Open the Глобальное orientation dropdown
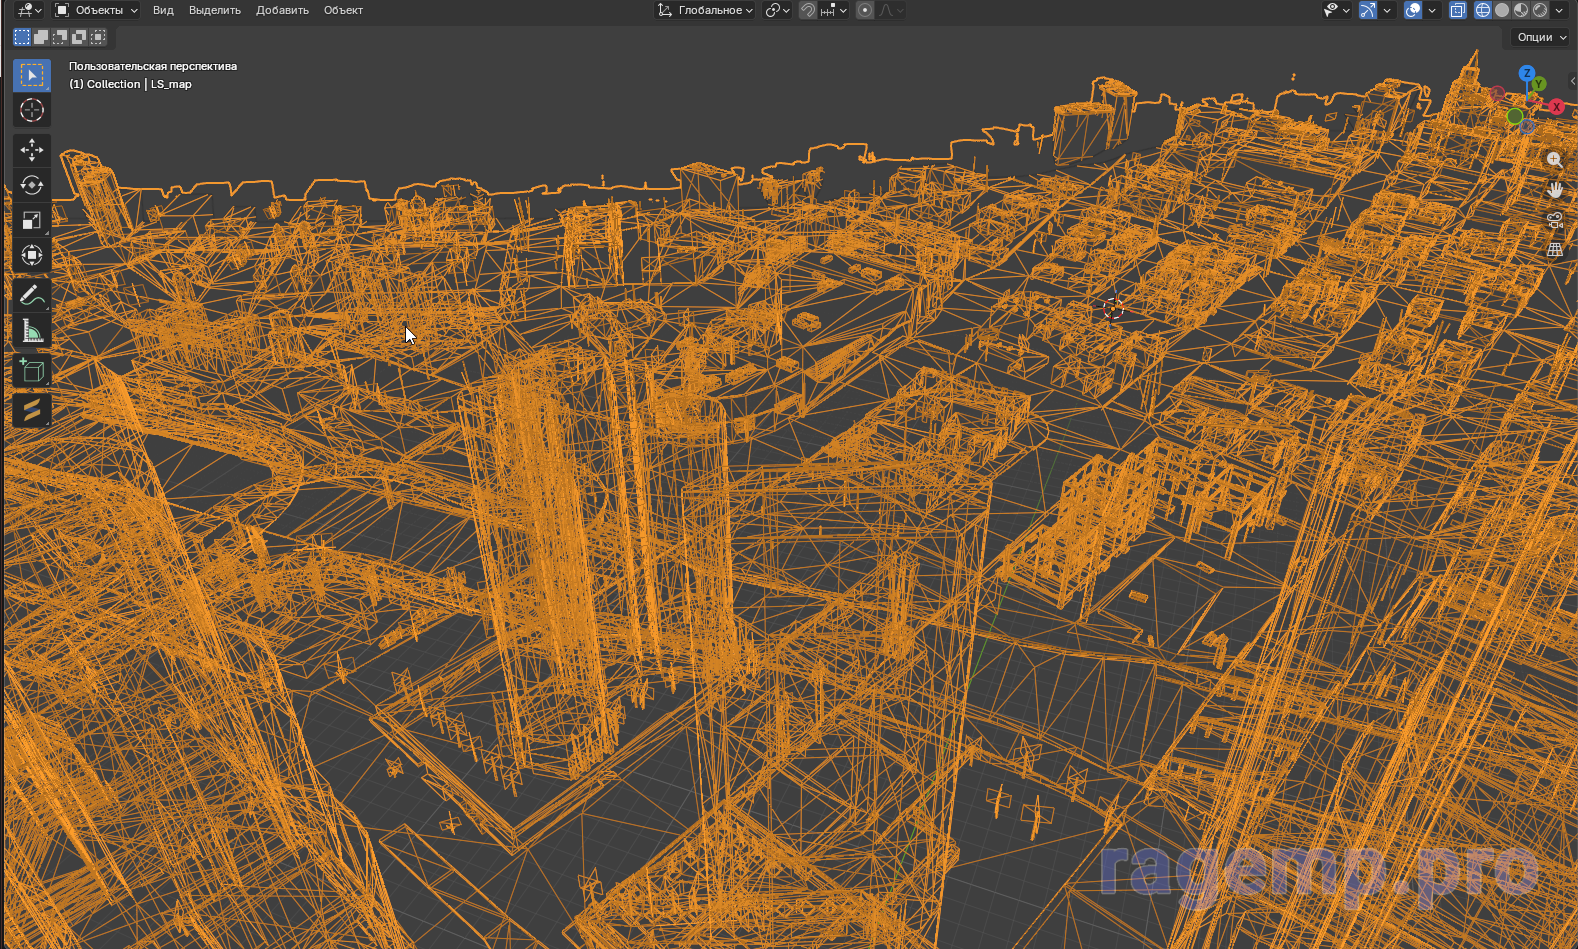The image size is (1578, 949). (705, 10)
